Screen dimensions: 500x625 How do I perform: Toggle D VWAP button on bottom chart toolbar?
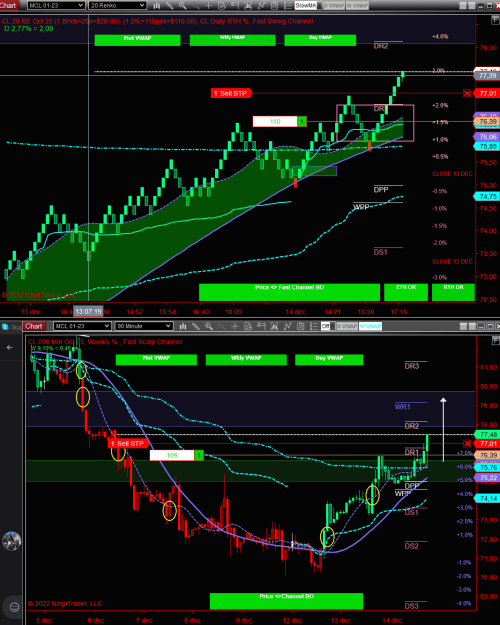coord(347,326)
